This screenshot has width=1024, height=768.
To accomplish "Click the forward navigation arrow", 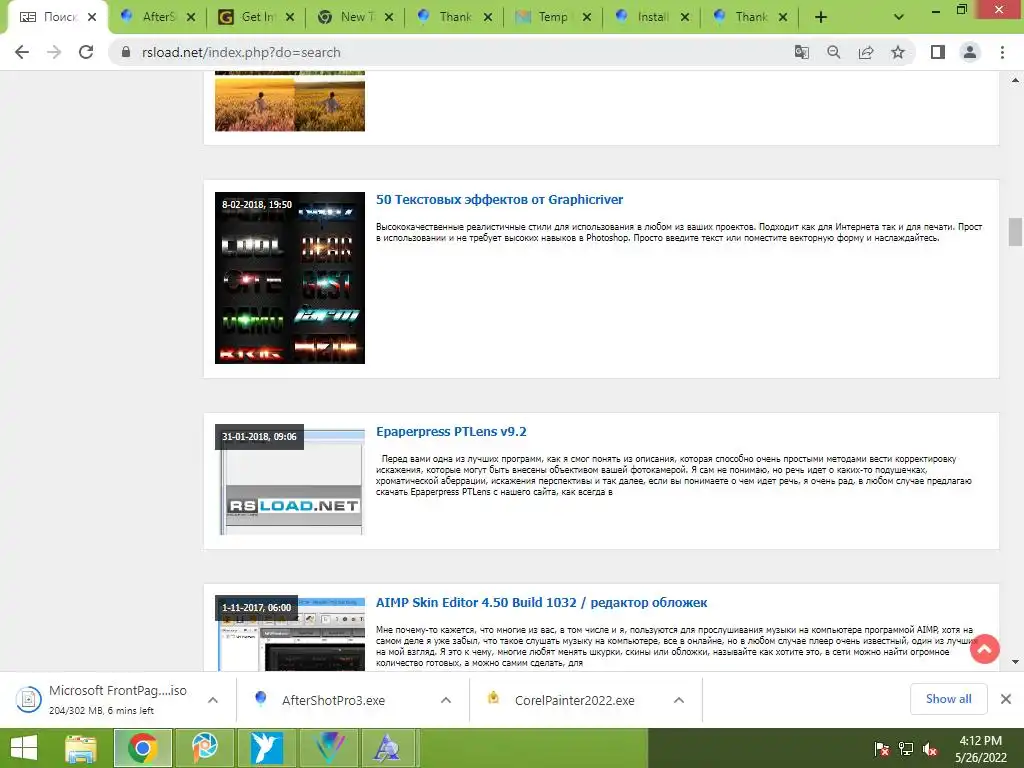I will pos(54,52).
